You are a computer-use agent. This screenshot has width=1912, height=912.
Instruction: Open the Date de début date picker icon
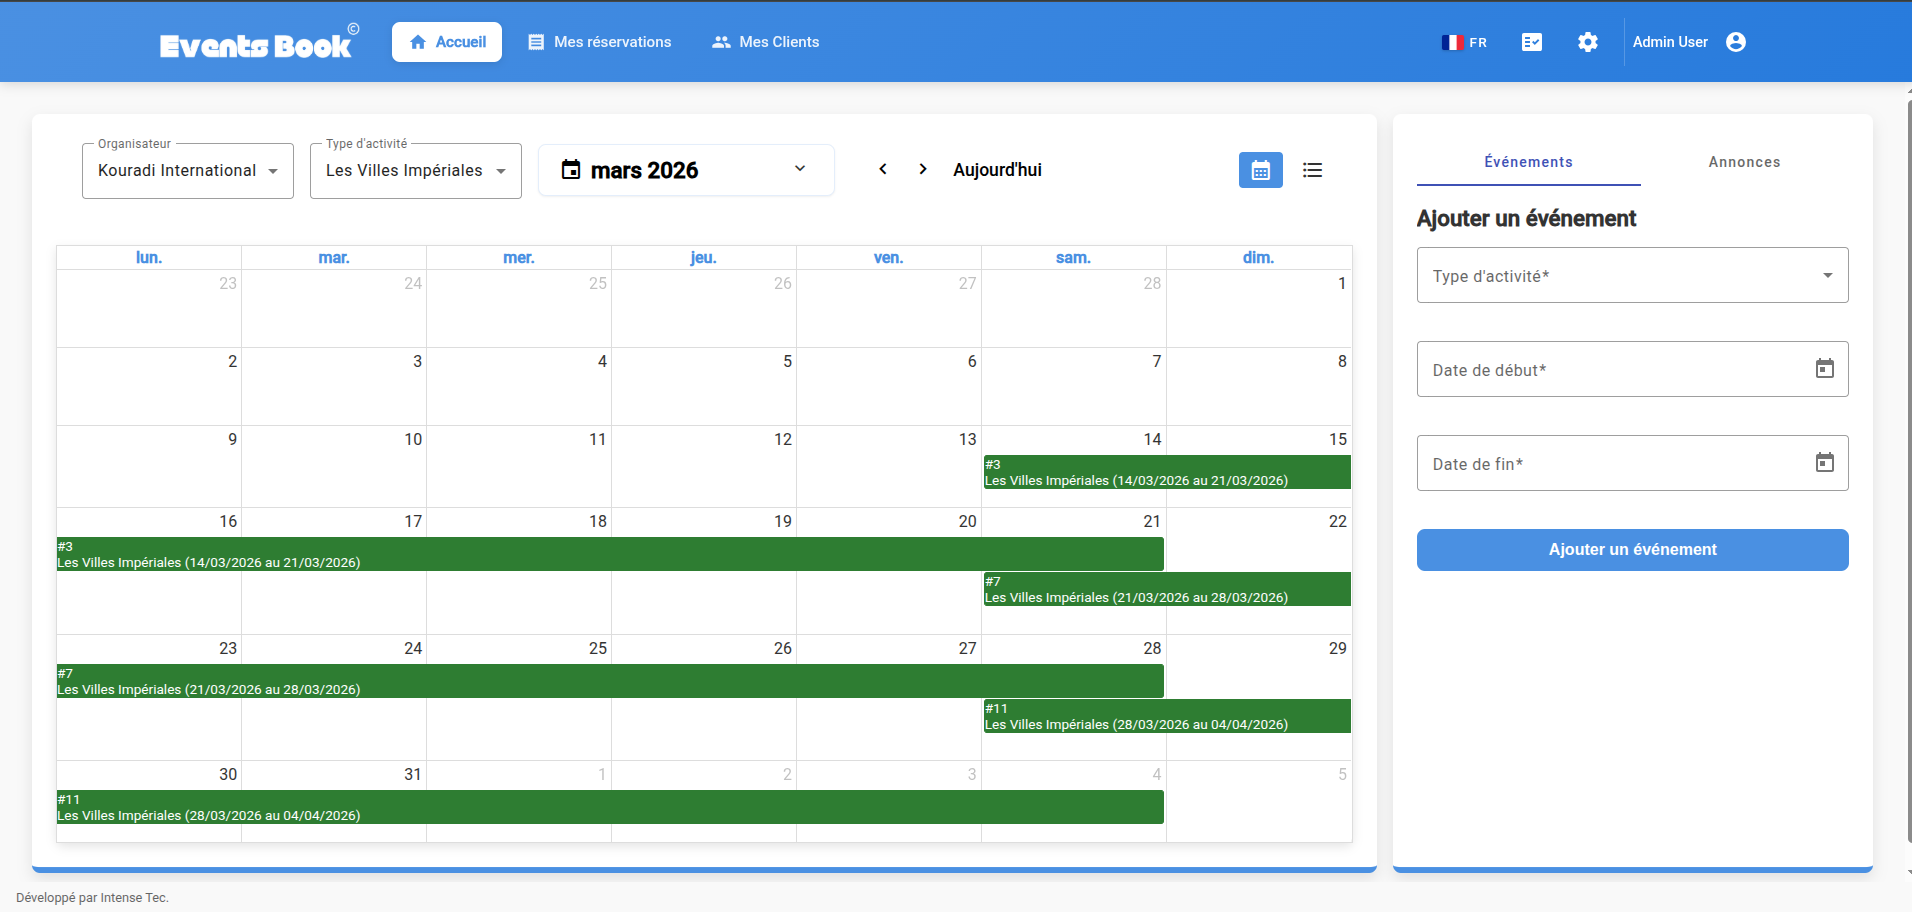1825,369
